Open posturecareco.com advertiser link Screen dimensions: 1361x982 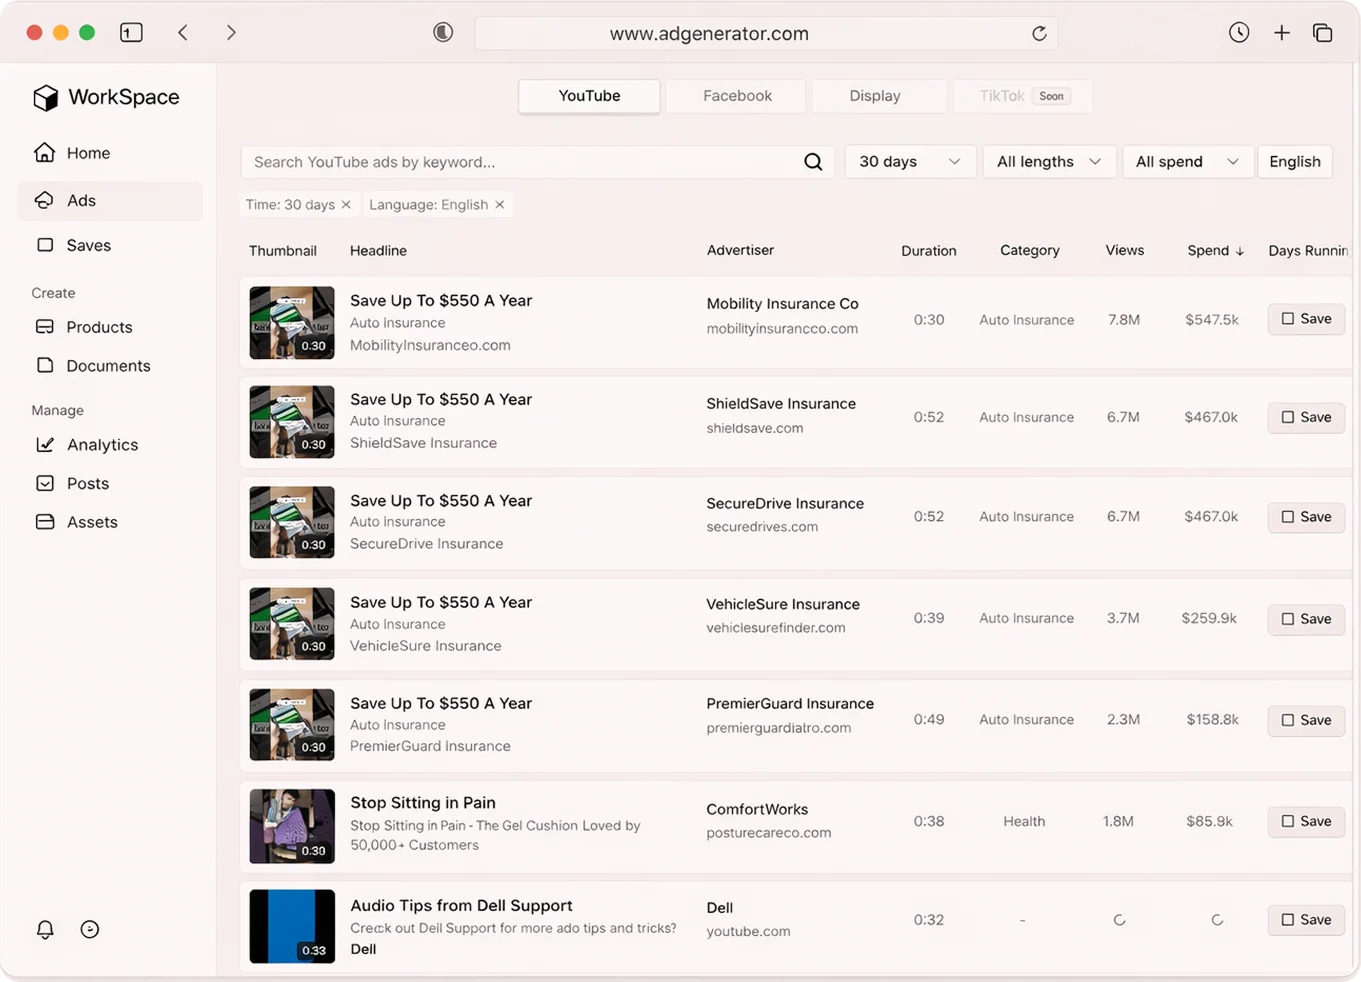(769, 833)
